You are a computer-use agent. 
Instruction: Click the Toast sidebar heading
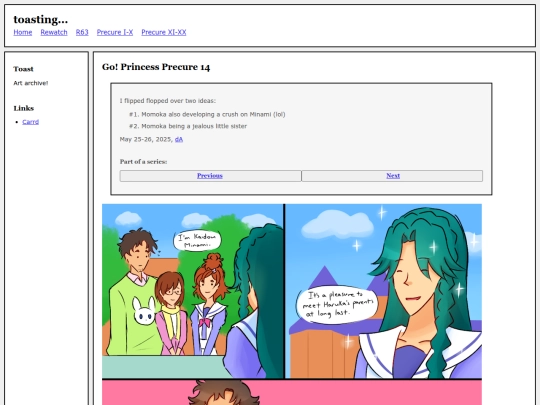point(23,69)
